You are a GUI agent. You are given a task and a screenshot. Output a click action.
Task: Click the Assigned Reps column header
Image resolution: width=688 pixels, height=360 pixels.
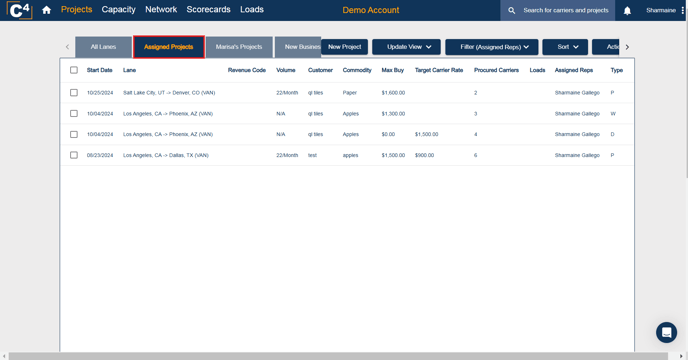573,70
